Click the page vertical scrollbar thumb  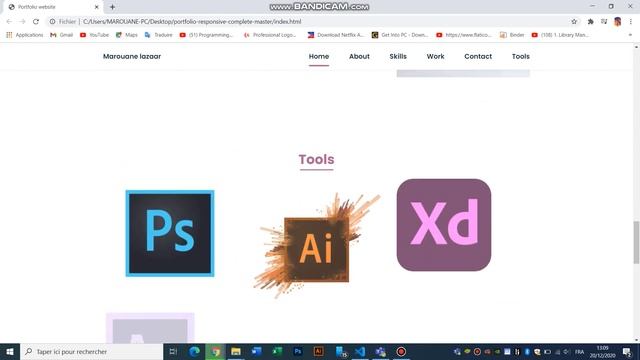coord(636,242)
